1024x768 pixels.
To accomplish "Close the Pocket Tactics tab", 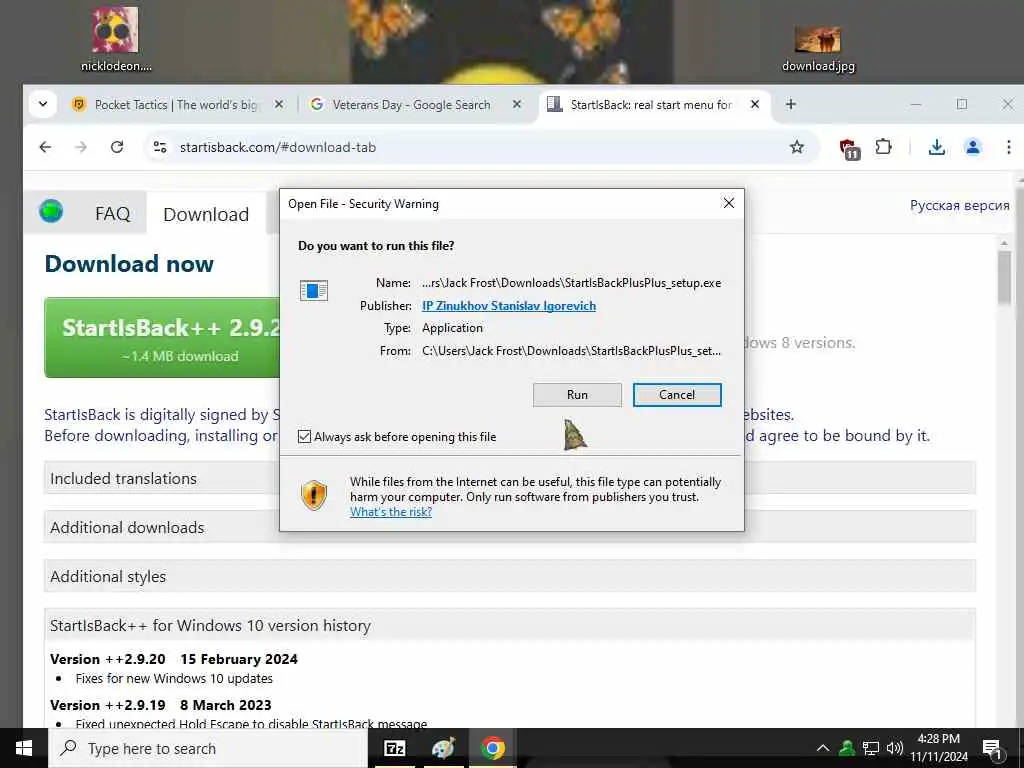I will 279,104.
